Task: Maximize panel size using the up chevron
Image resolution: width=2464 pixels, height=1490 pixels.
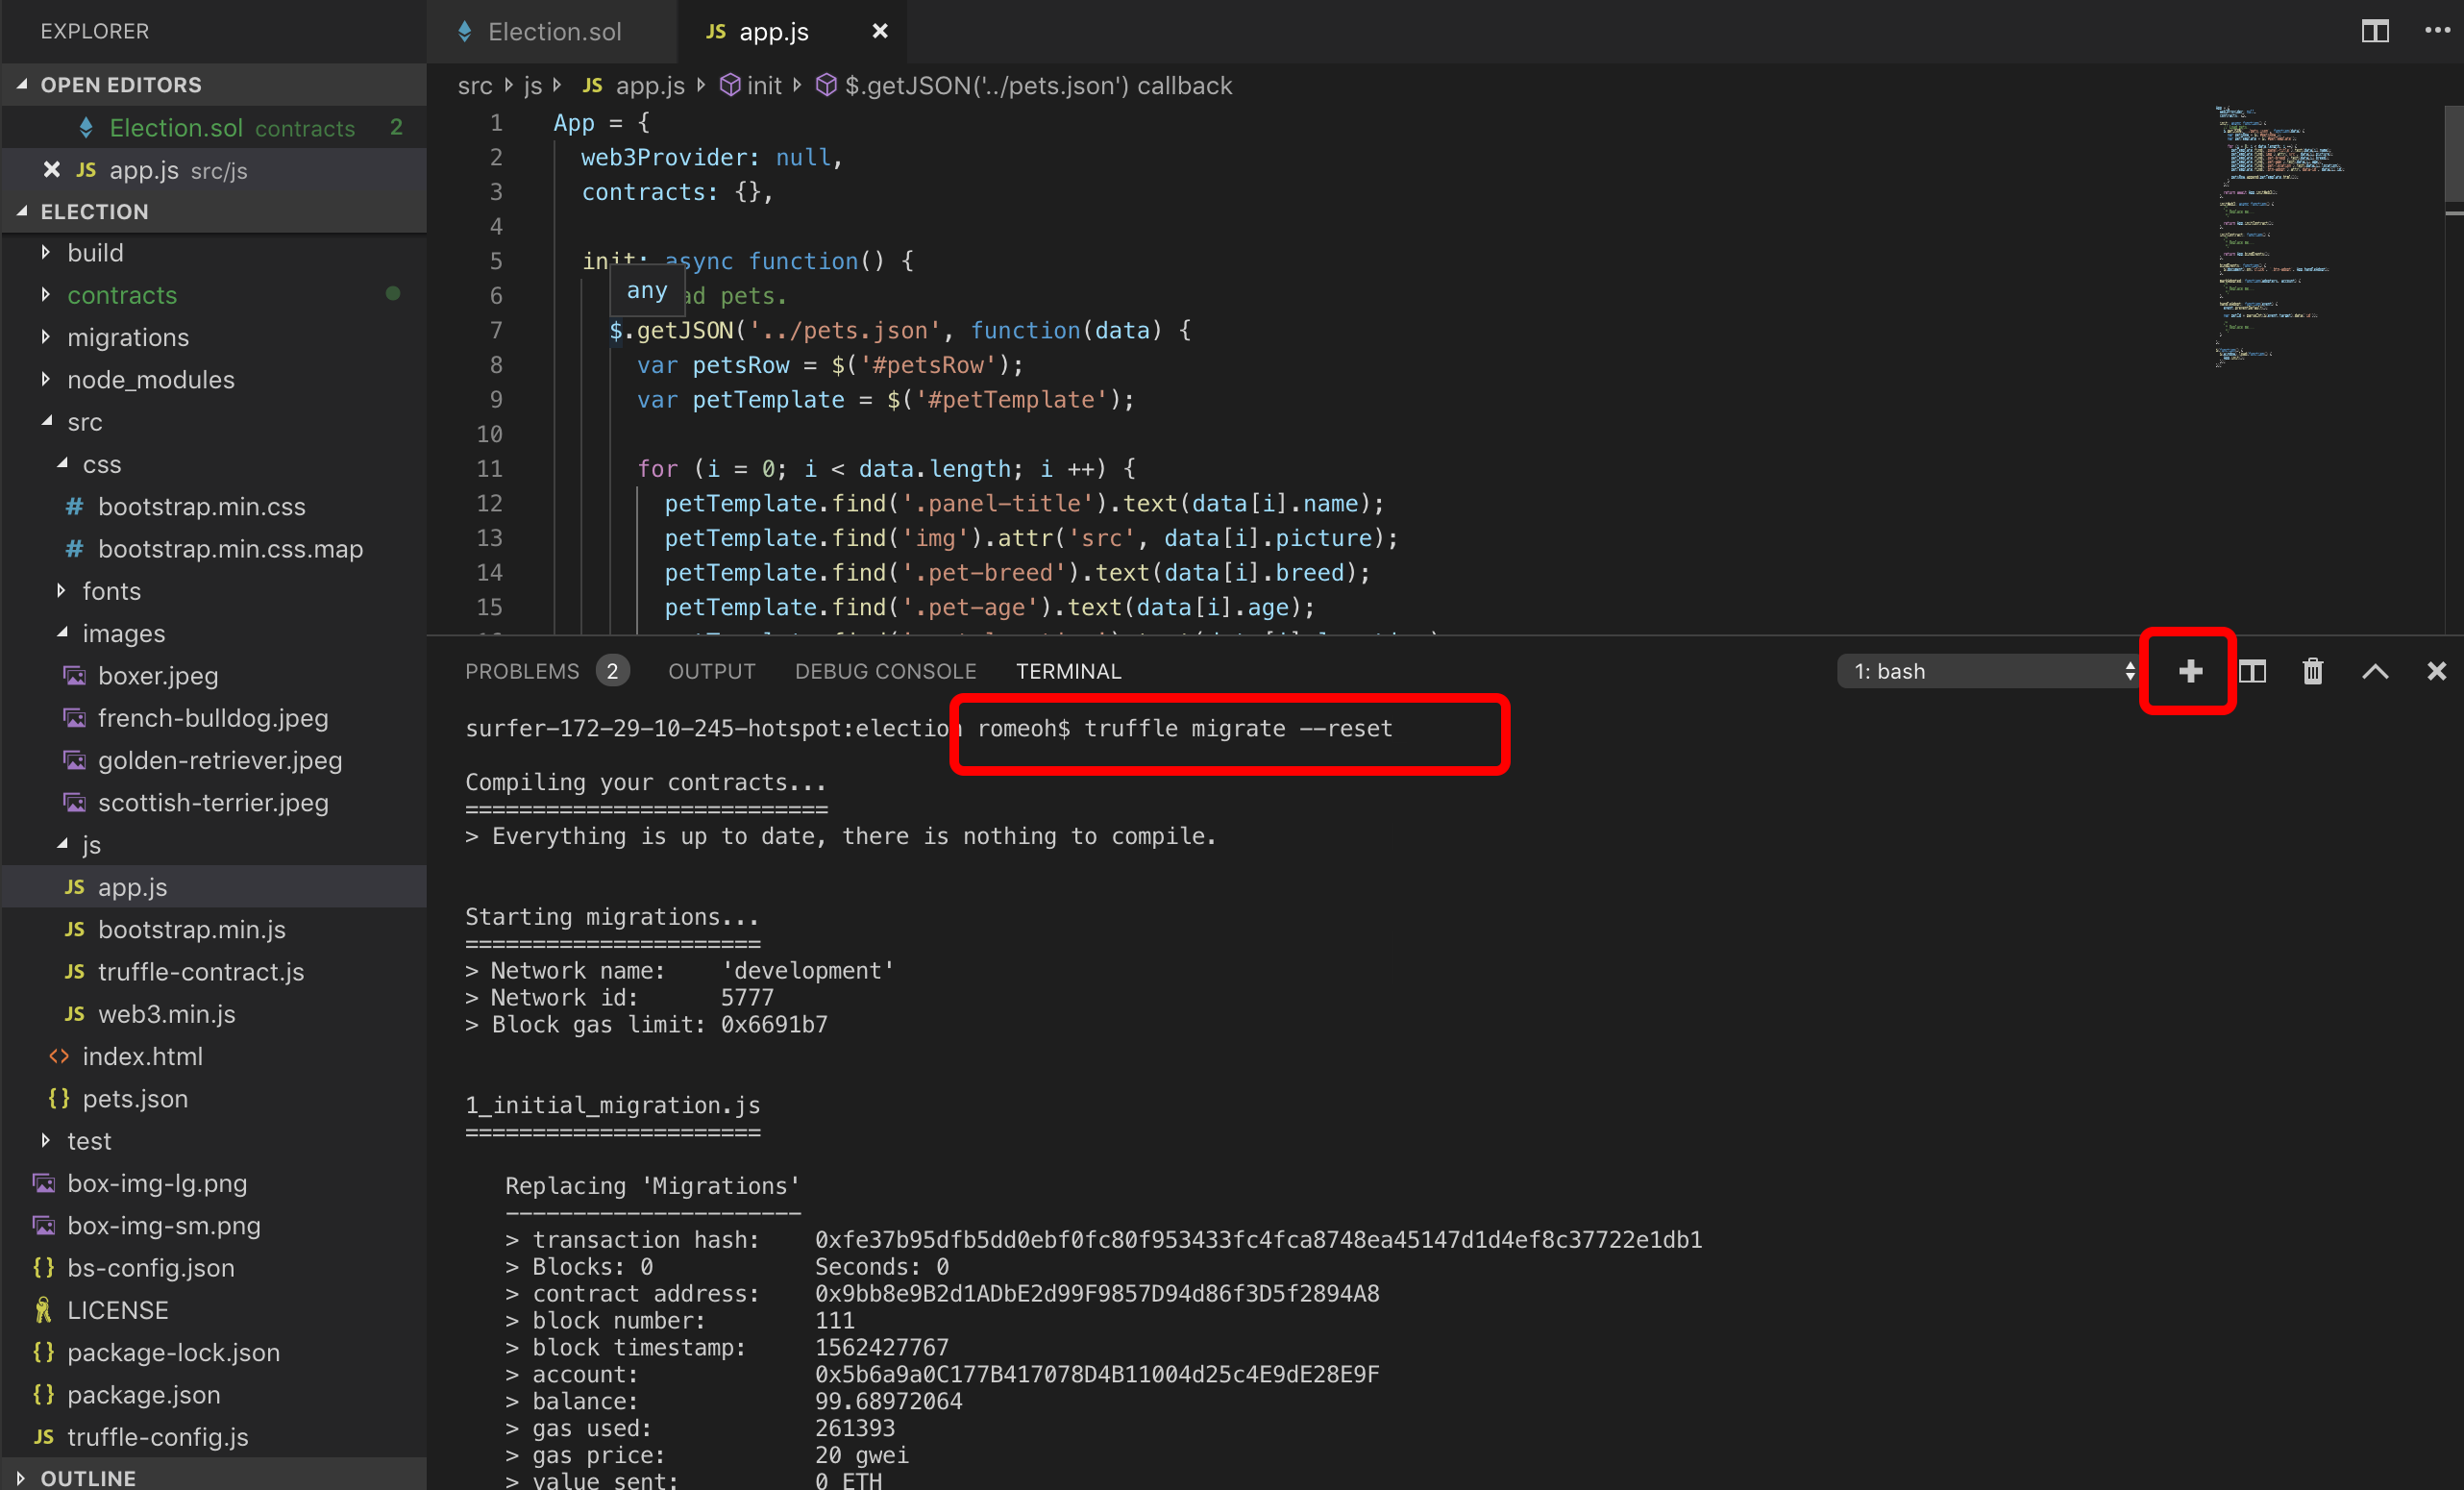Action: (2374, 671)
